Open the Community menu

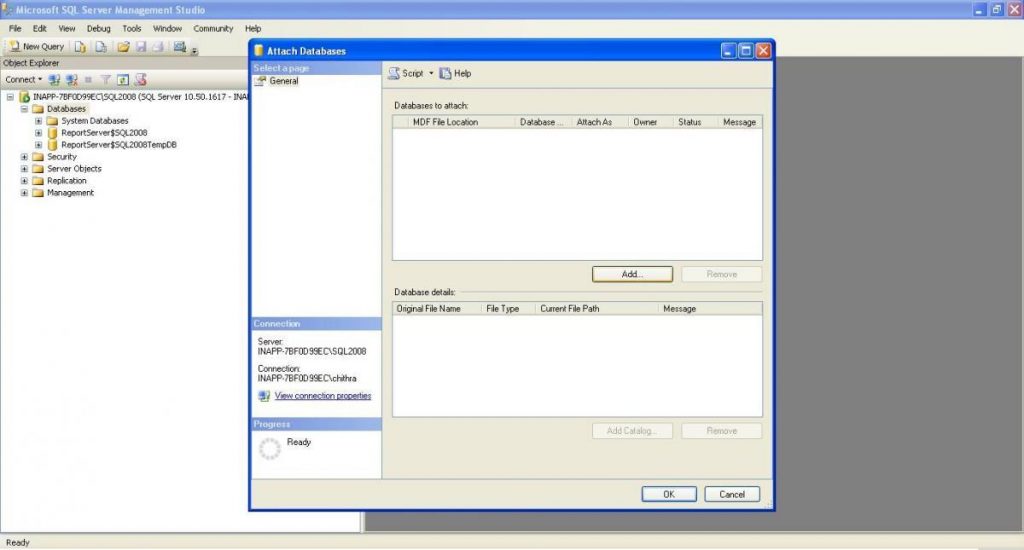(x=213, y=29)
